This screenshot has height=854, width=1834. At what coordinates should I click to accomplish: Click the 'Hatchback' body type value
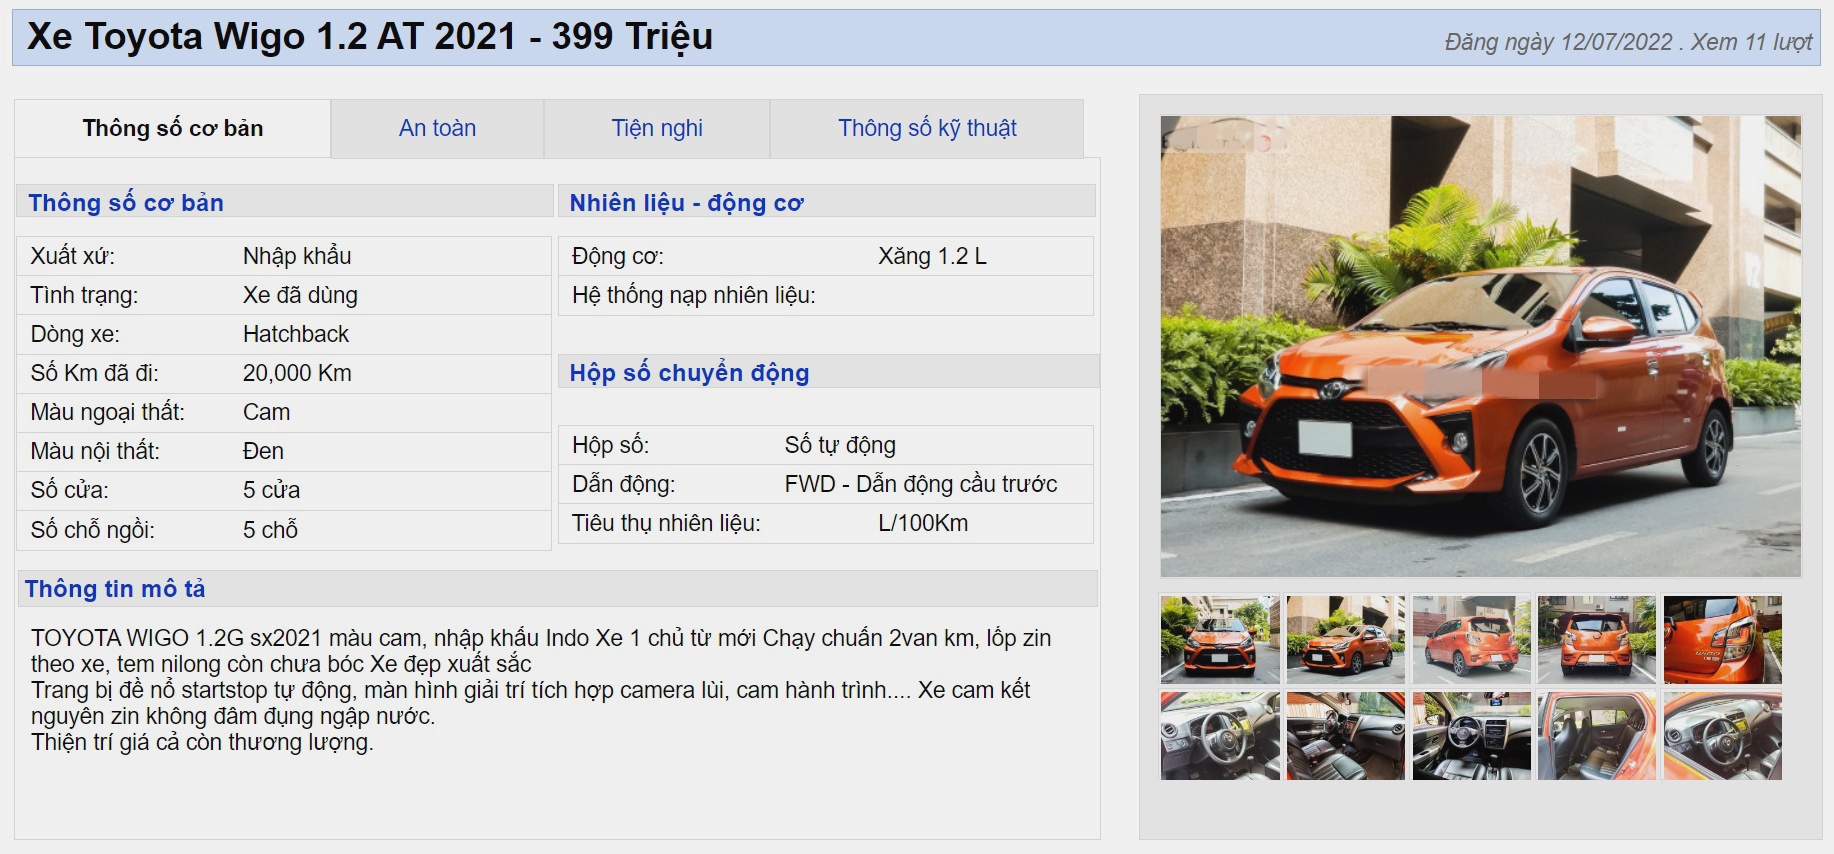[296, 334]
